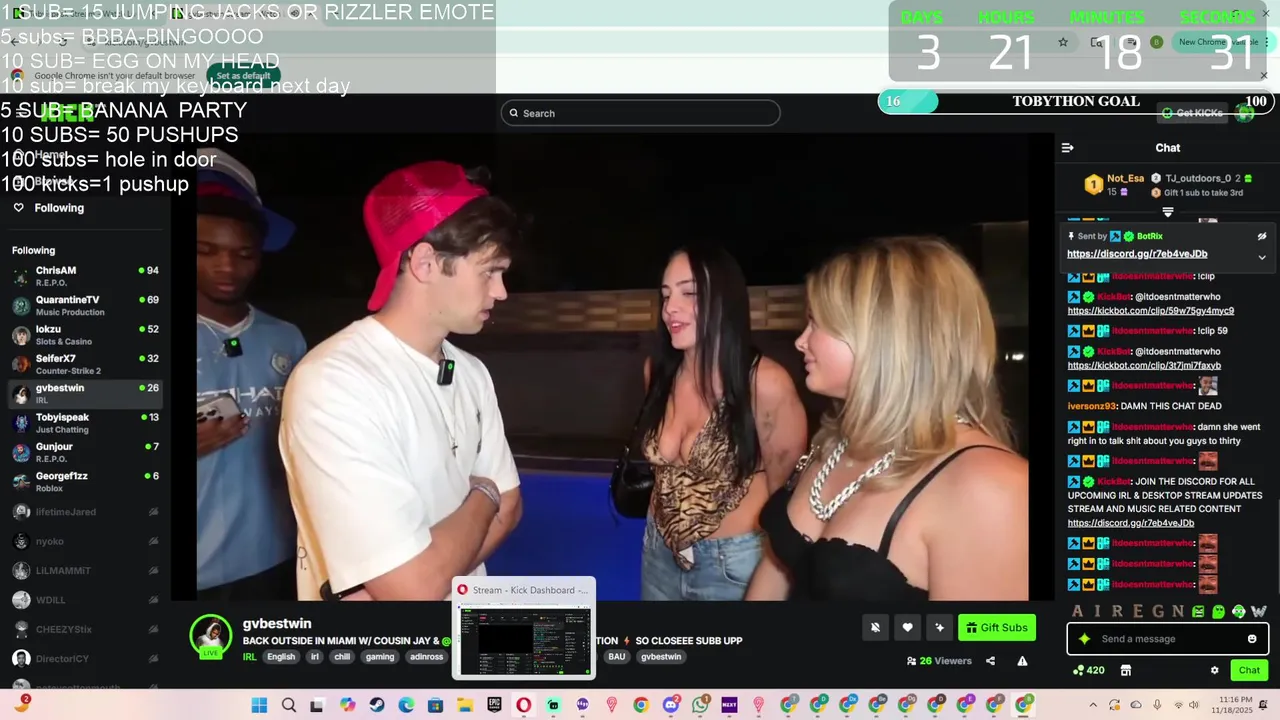Open chat settings gear icon
Image resolution: width=1280 pixels, height=720 pixels.
1215,670
